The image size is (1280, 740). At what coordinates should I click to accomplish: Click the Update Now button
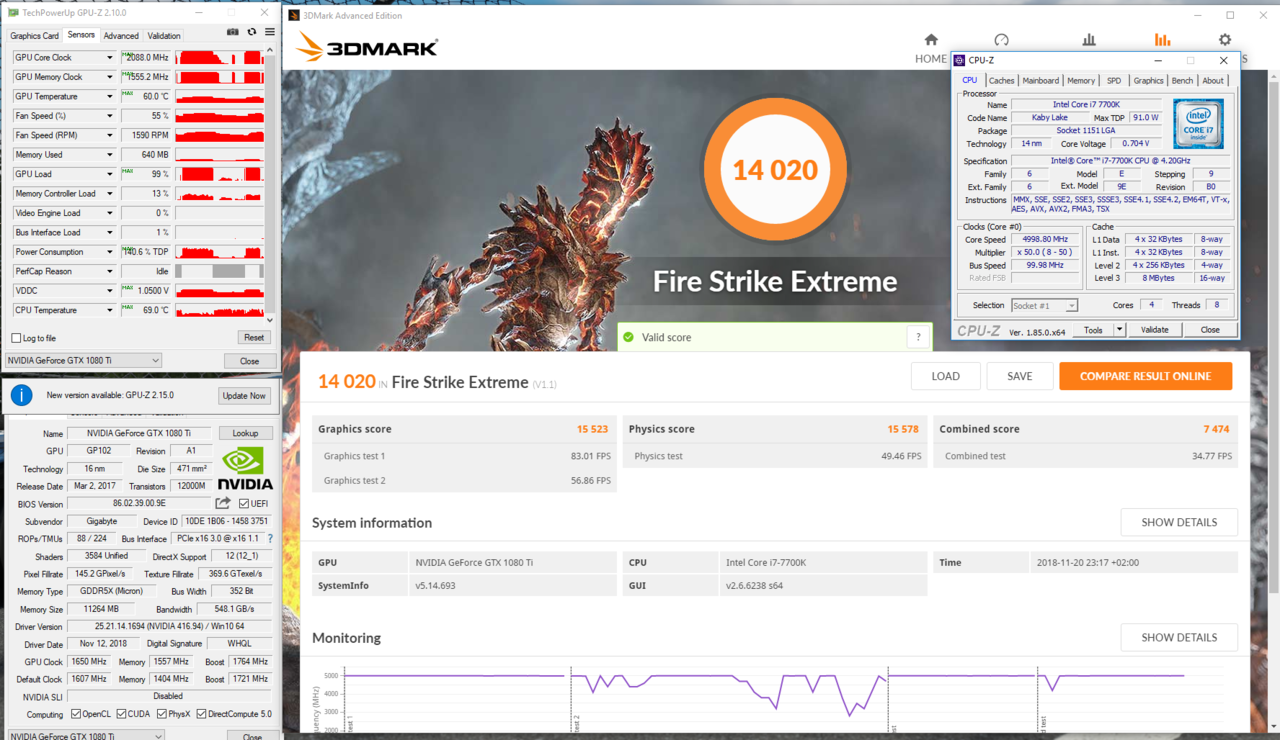(x=244, y=395)
